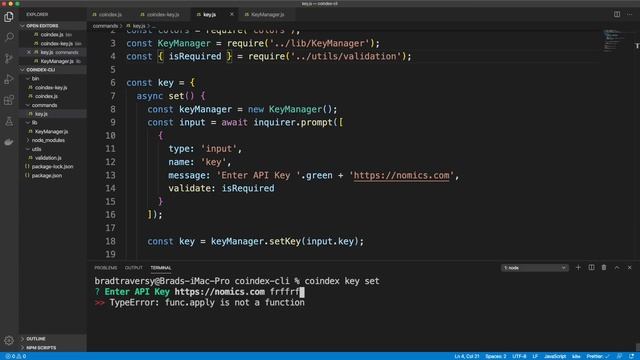Click line number 13 in gutter
This screenshot has height=360, width=640.
tap(110, 176)
